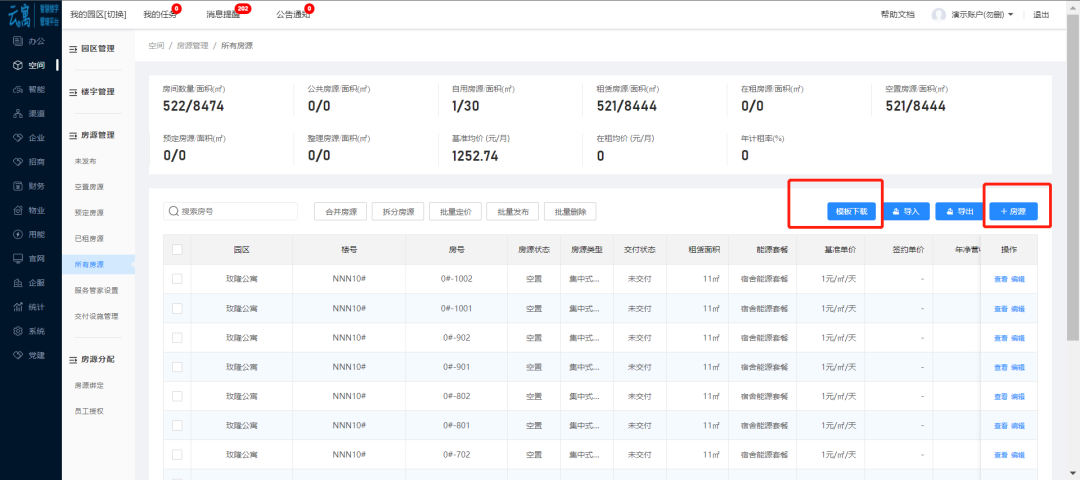Open the 智能 sidebar module
Viewport: 1080px width, 480px height.
pos(30,90)
